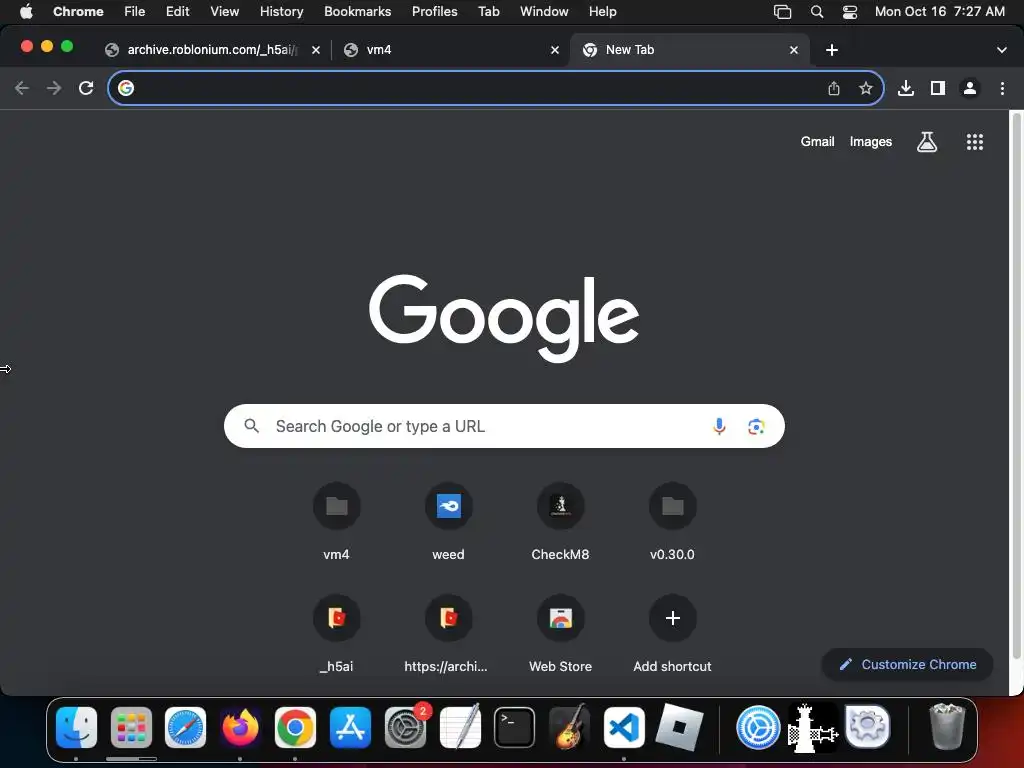Go back to previous page

click(x=22, y=88)
